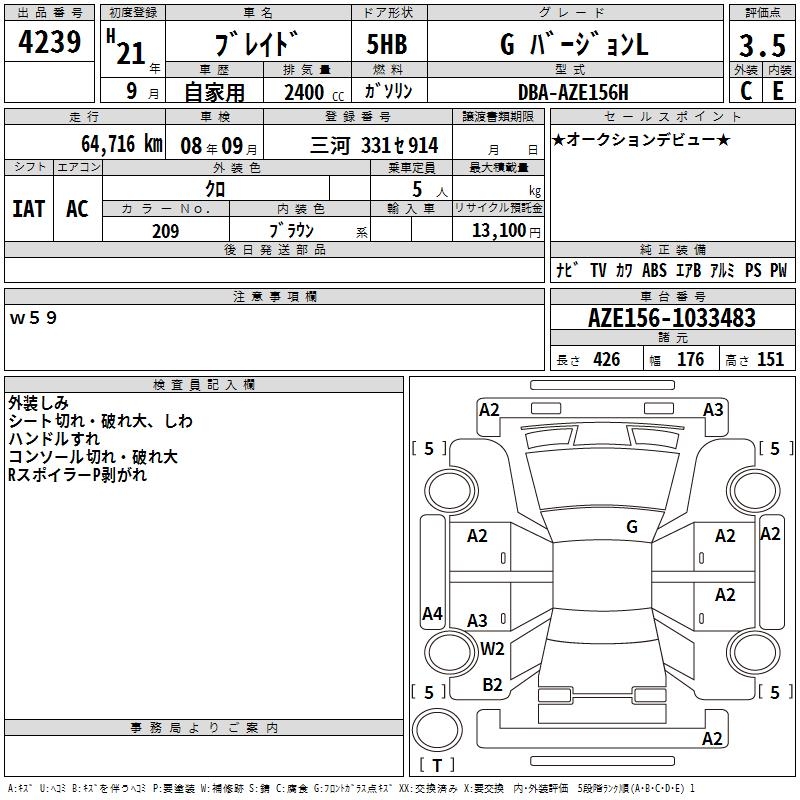Click the registration month 9 月
The width and height of the screenshot is (800, 800).
pos(142,91)
